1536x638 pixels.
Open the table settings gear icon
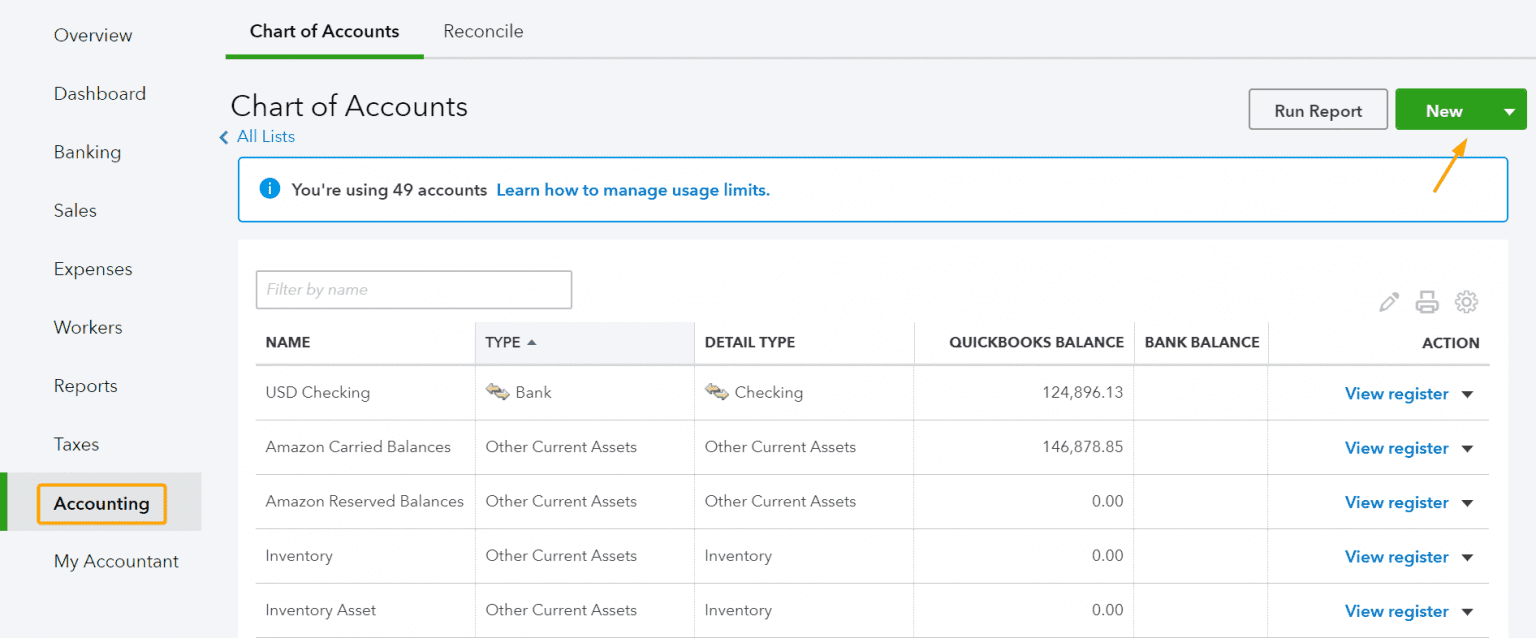(1466, 301)
